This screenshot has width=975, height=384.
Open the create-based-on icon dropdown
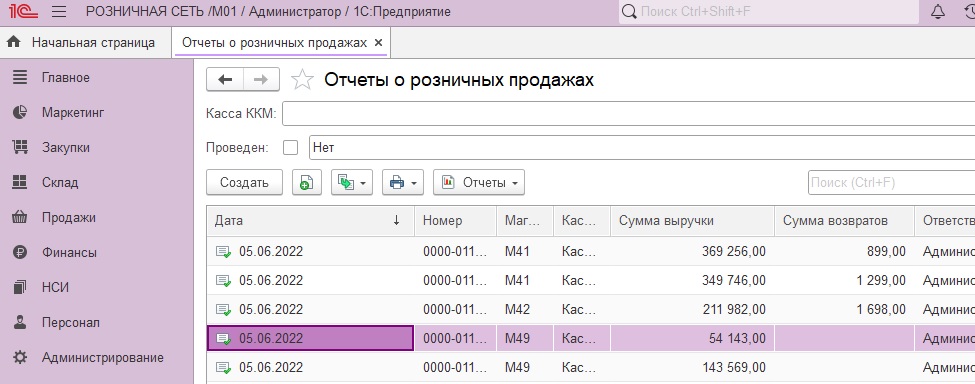[x=352, y=183]
